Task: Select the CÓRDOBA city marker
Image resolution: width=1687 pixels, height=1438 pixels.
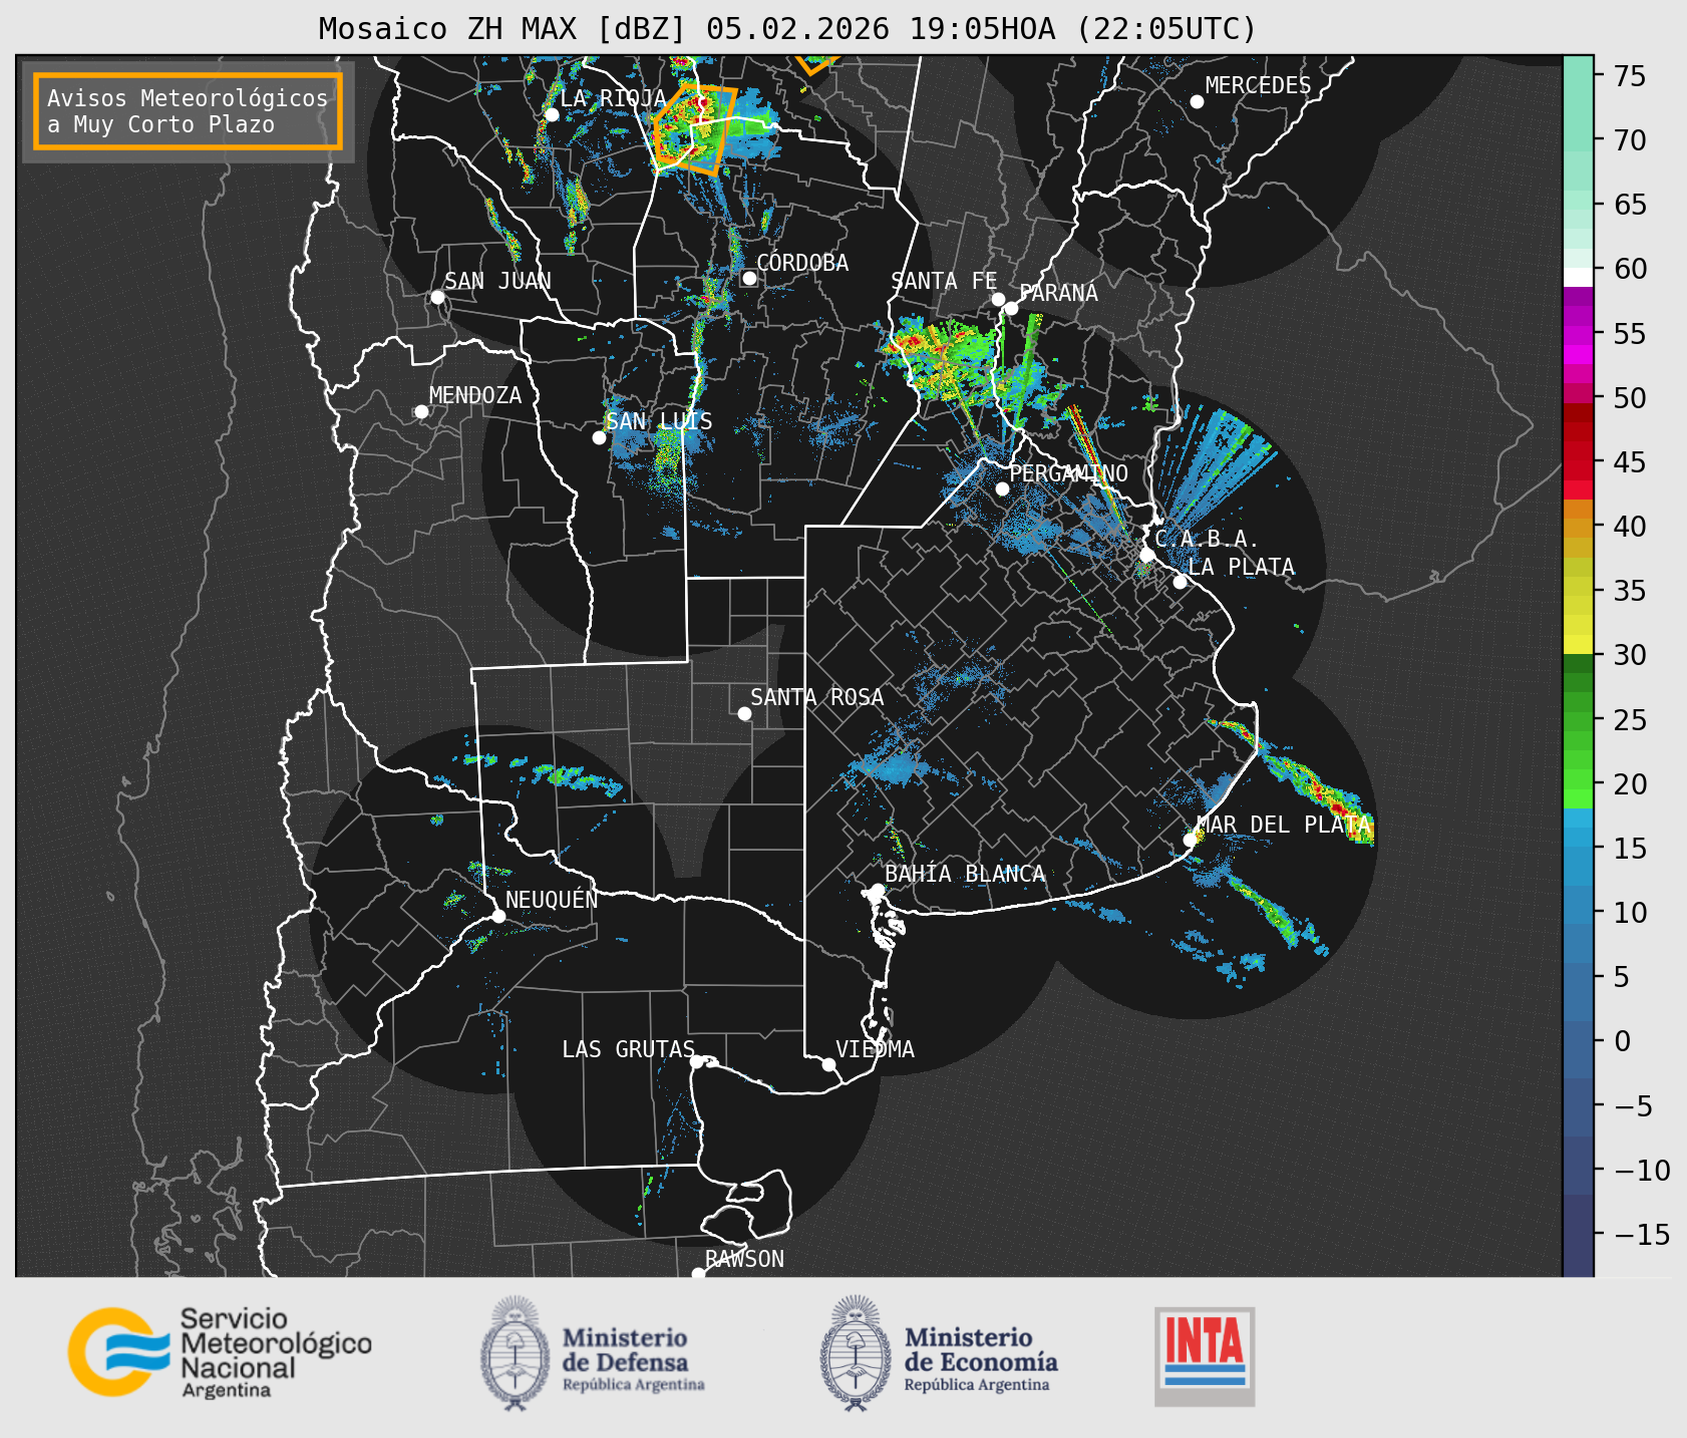Action: [x=749, y=278]
